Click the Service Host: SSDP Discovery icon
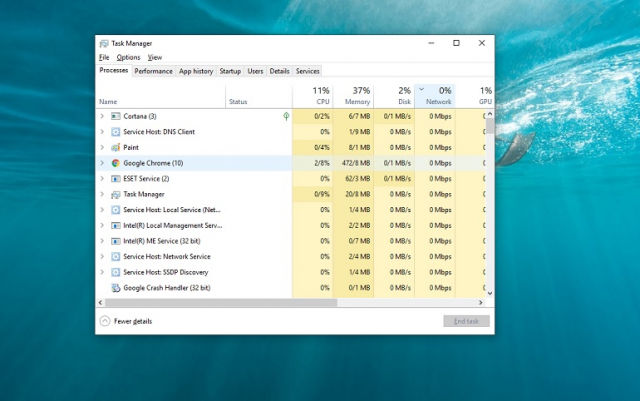This screenshot has height=401, width=640. pyautogui.click(x=116, y=272)
